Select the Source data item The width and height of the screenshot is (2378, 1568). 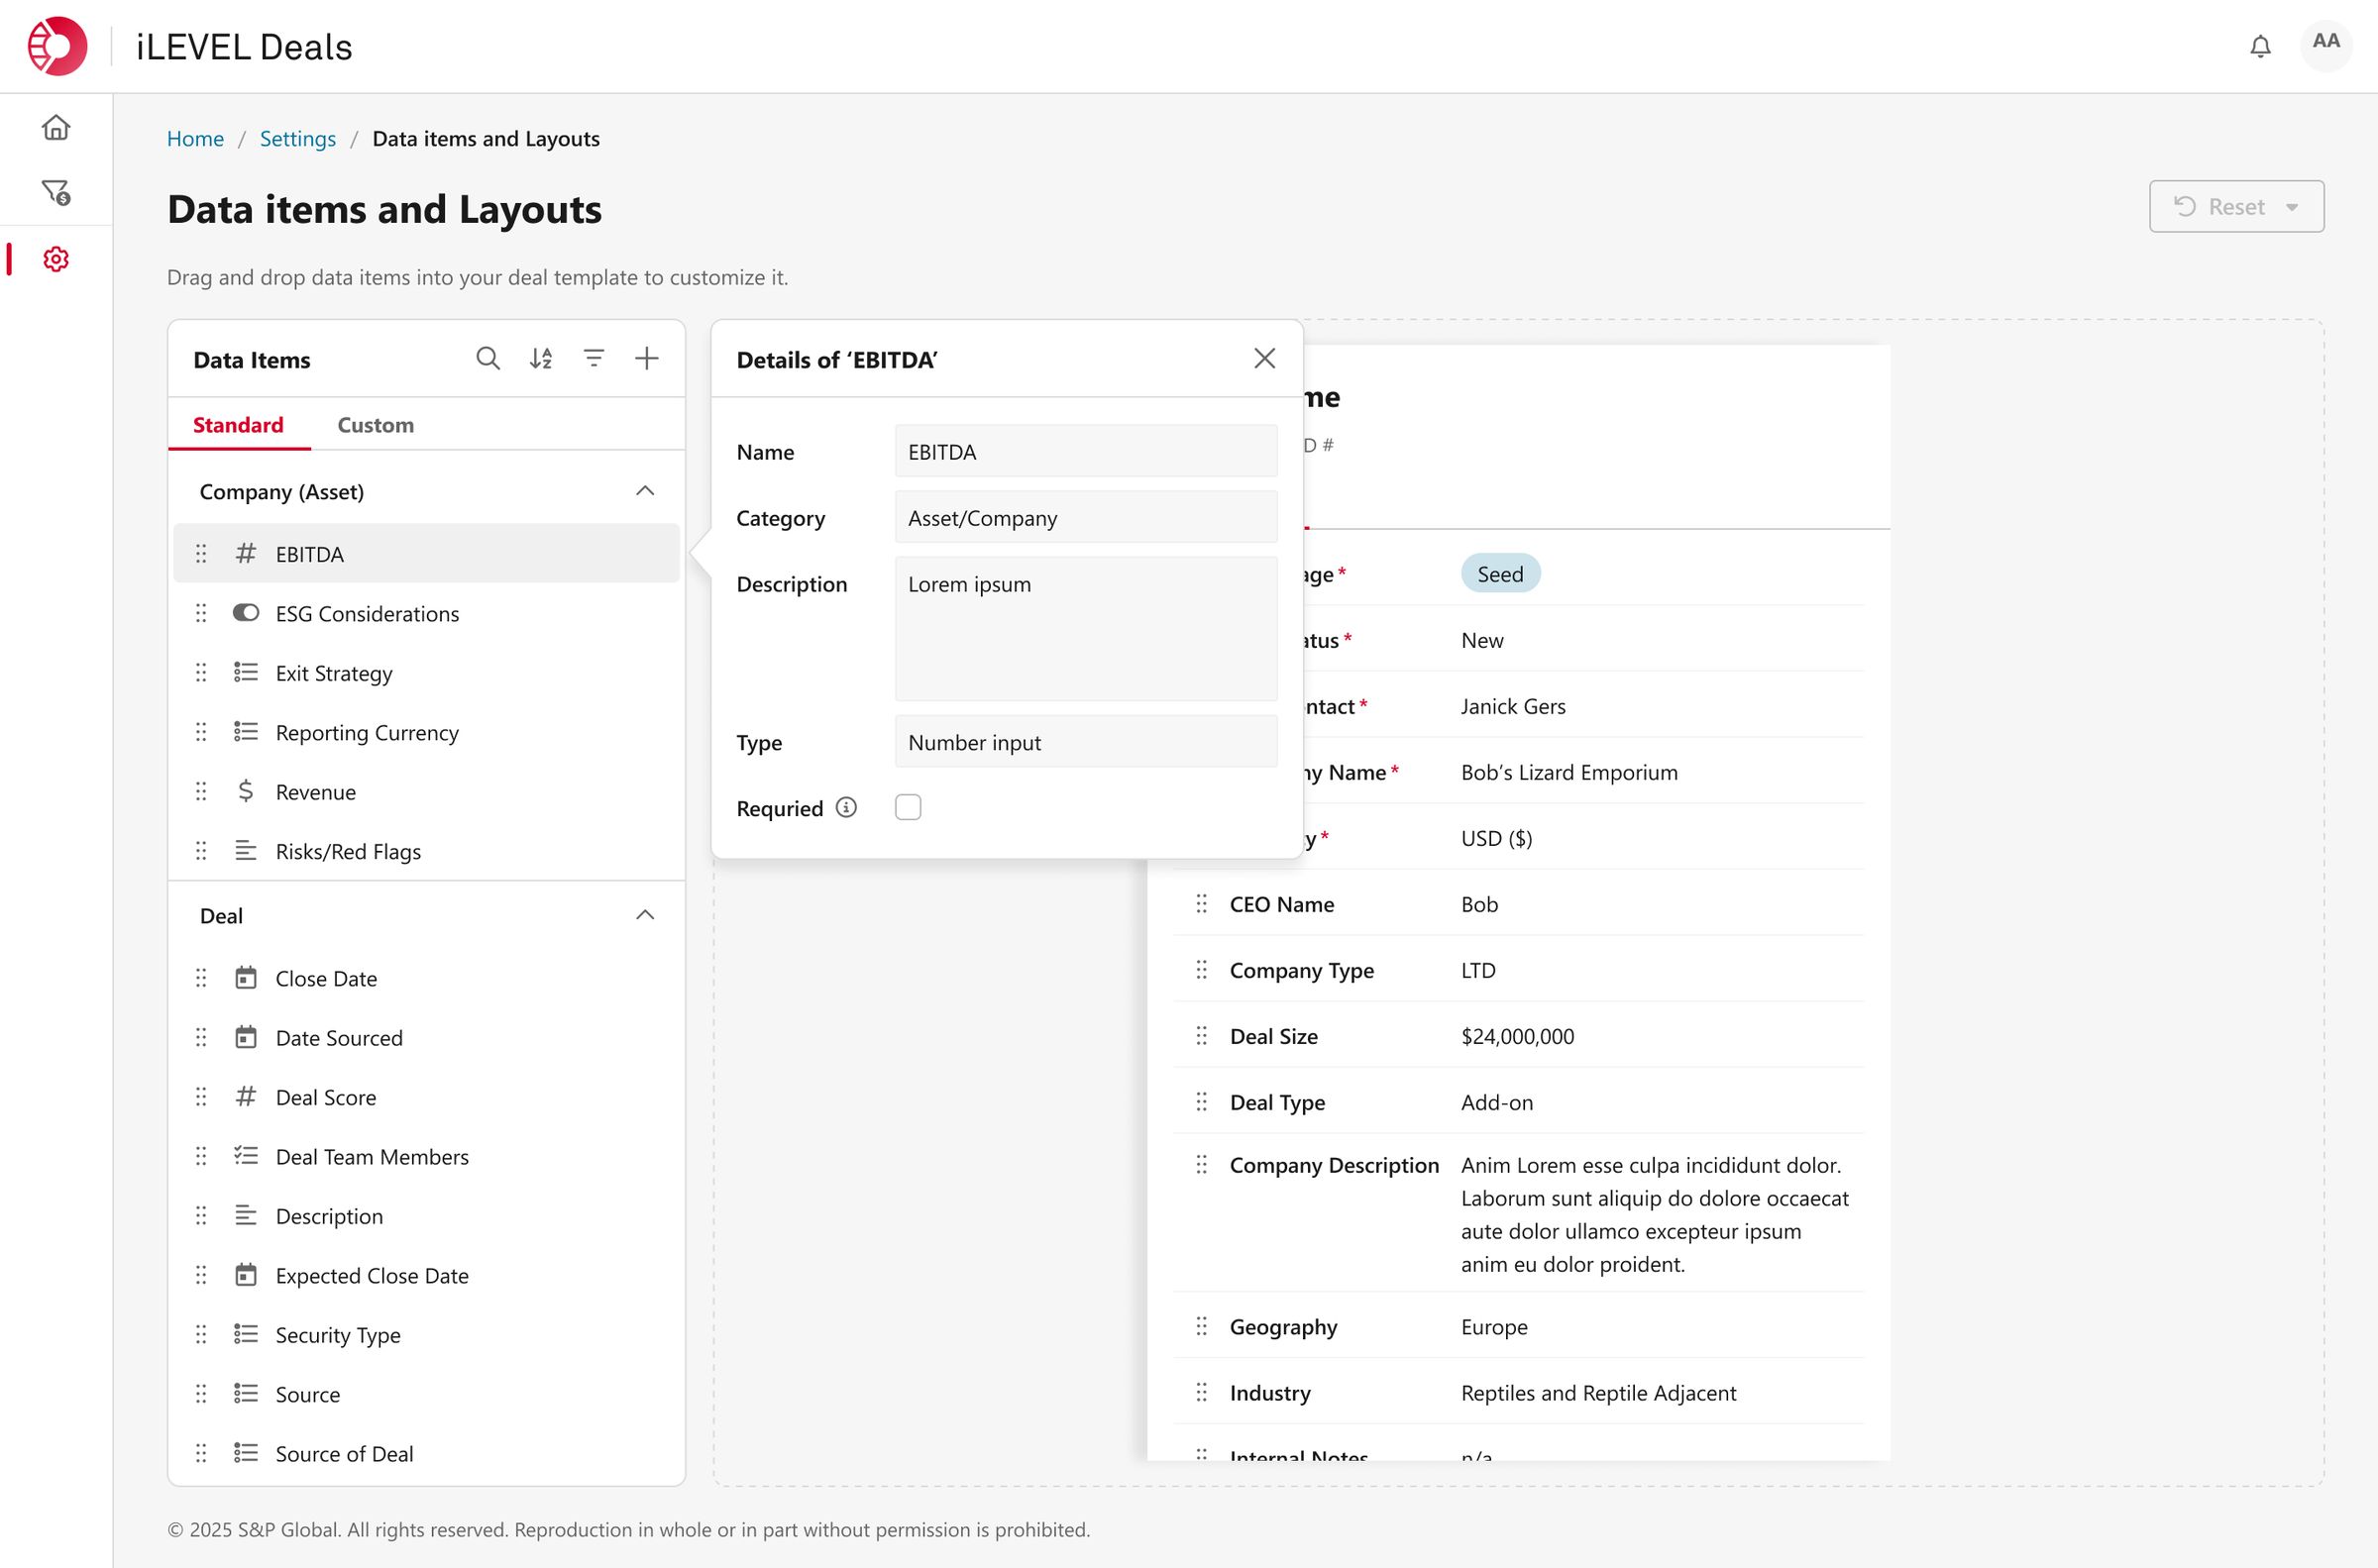(426, 1394)
